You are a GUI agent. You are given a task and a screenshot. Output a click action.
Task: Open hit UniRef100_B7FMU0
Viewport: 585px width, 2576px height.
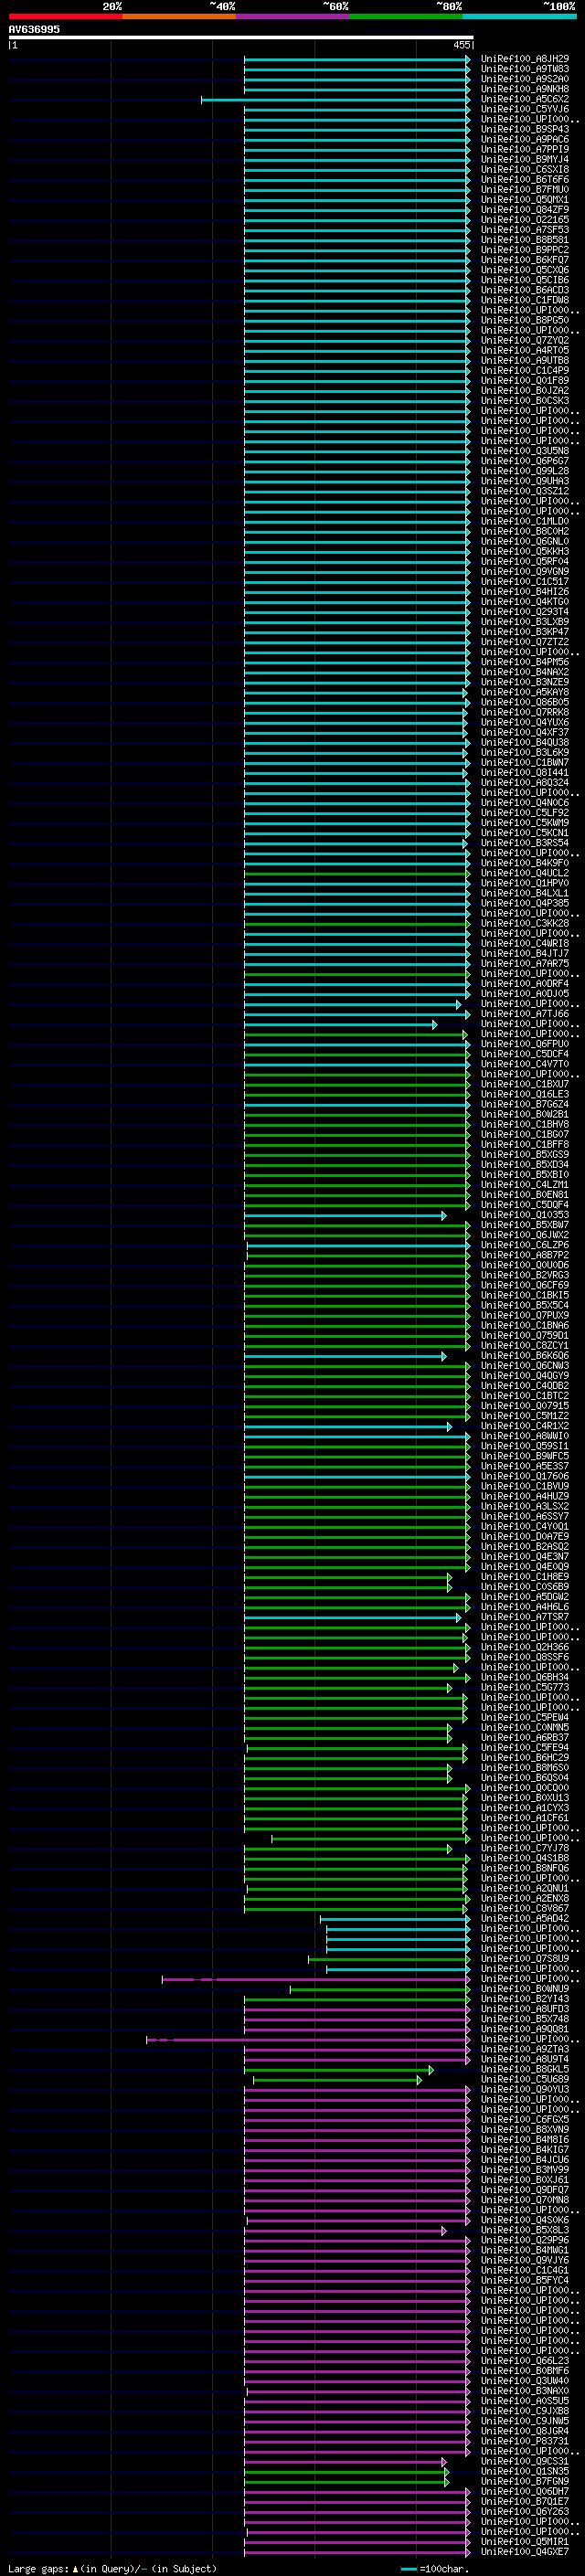click(x=524, y=190)
